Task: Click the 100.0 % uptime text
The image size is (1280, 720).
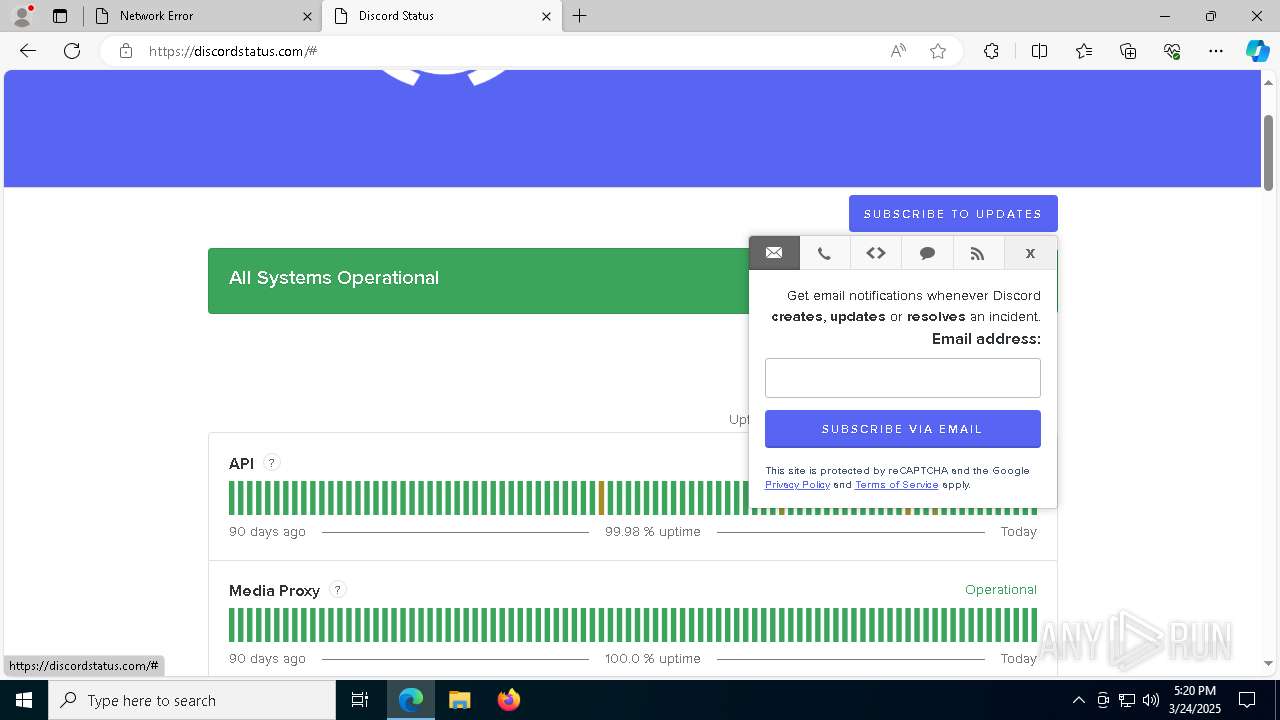Action: pyautogui.click(x=652, y=658)
